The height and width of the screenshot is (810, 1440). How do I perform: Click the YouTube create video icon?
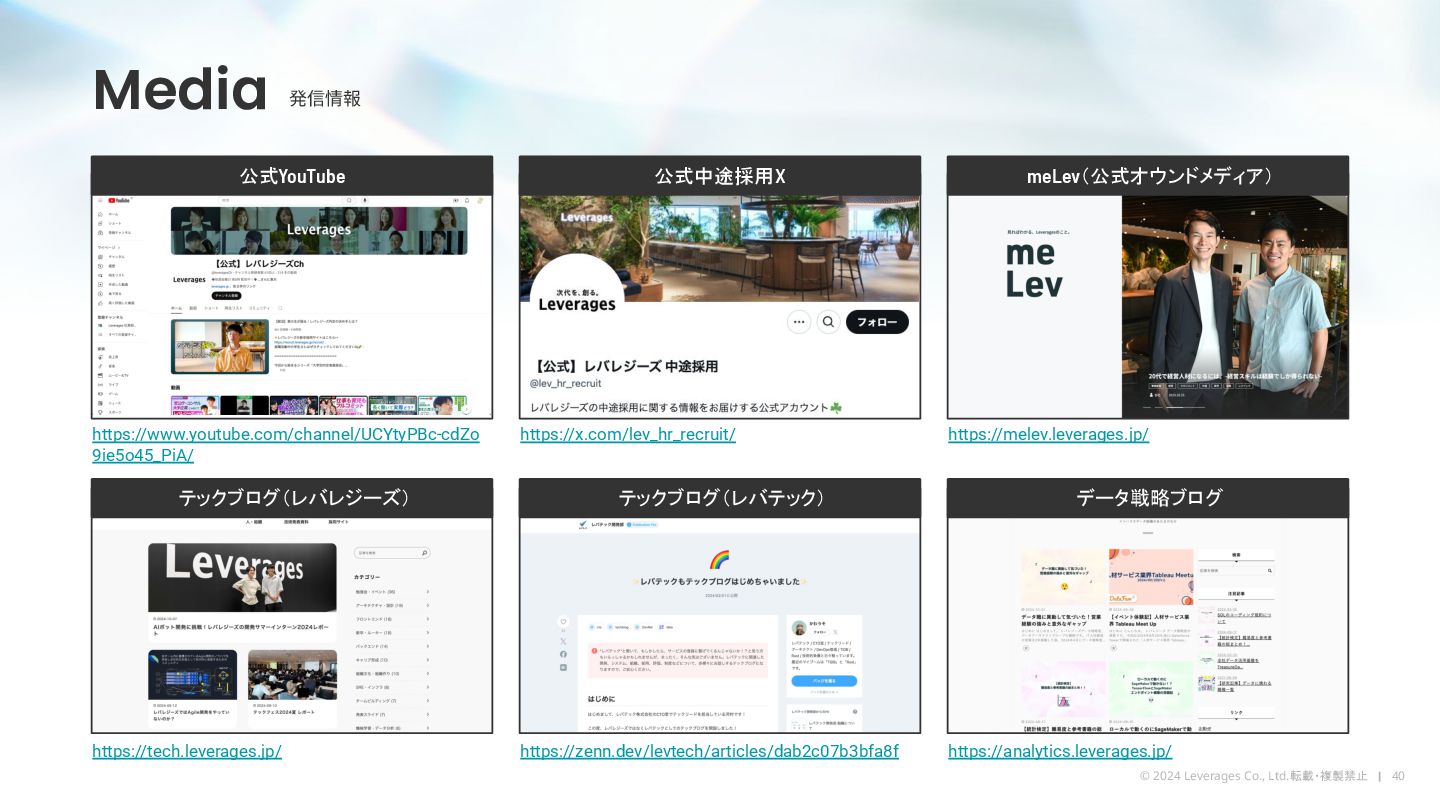(x=456, y=200)
